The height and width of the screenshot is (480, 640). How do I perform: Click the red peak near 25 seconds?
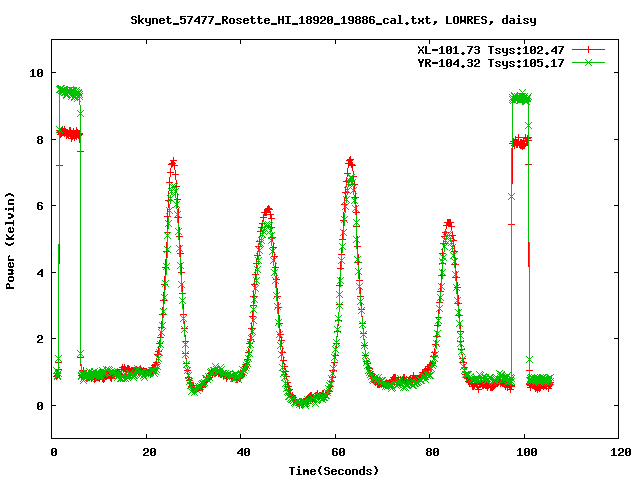[173, 163]
